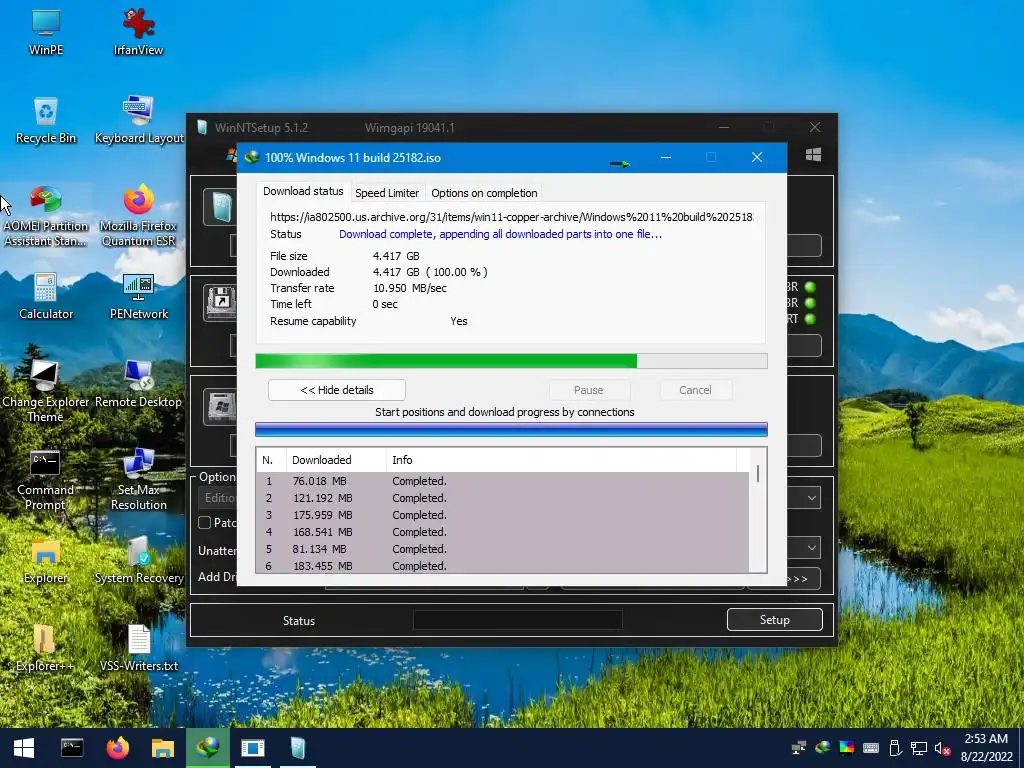Select connection row with 81.134 MB
This screenshot has width=1024, height=768.
pyautogui.click(x=503, y=549)
